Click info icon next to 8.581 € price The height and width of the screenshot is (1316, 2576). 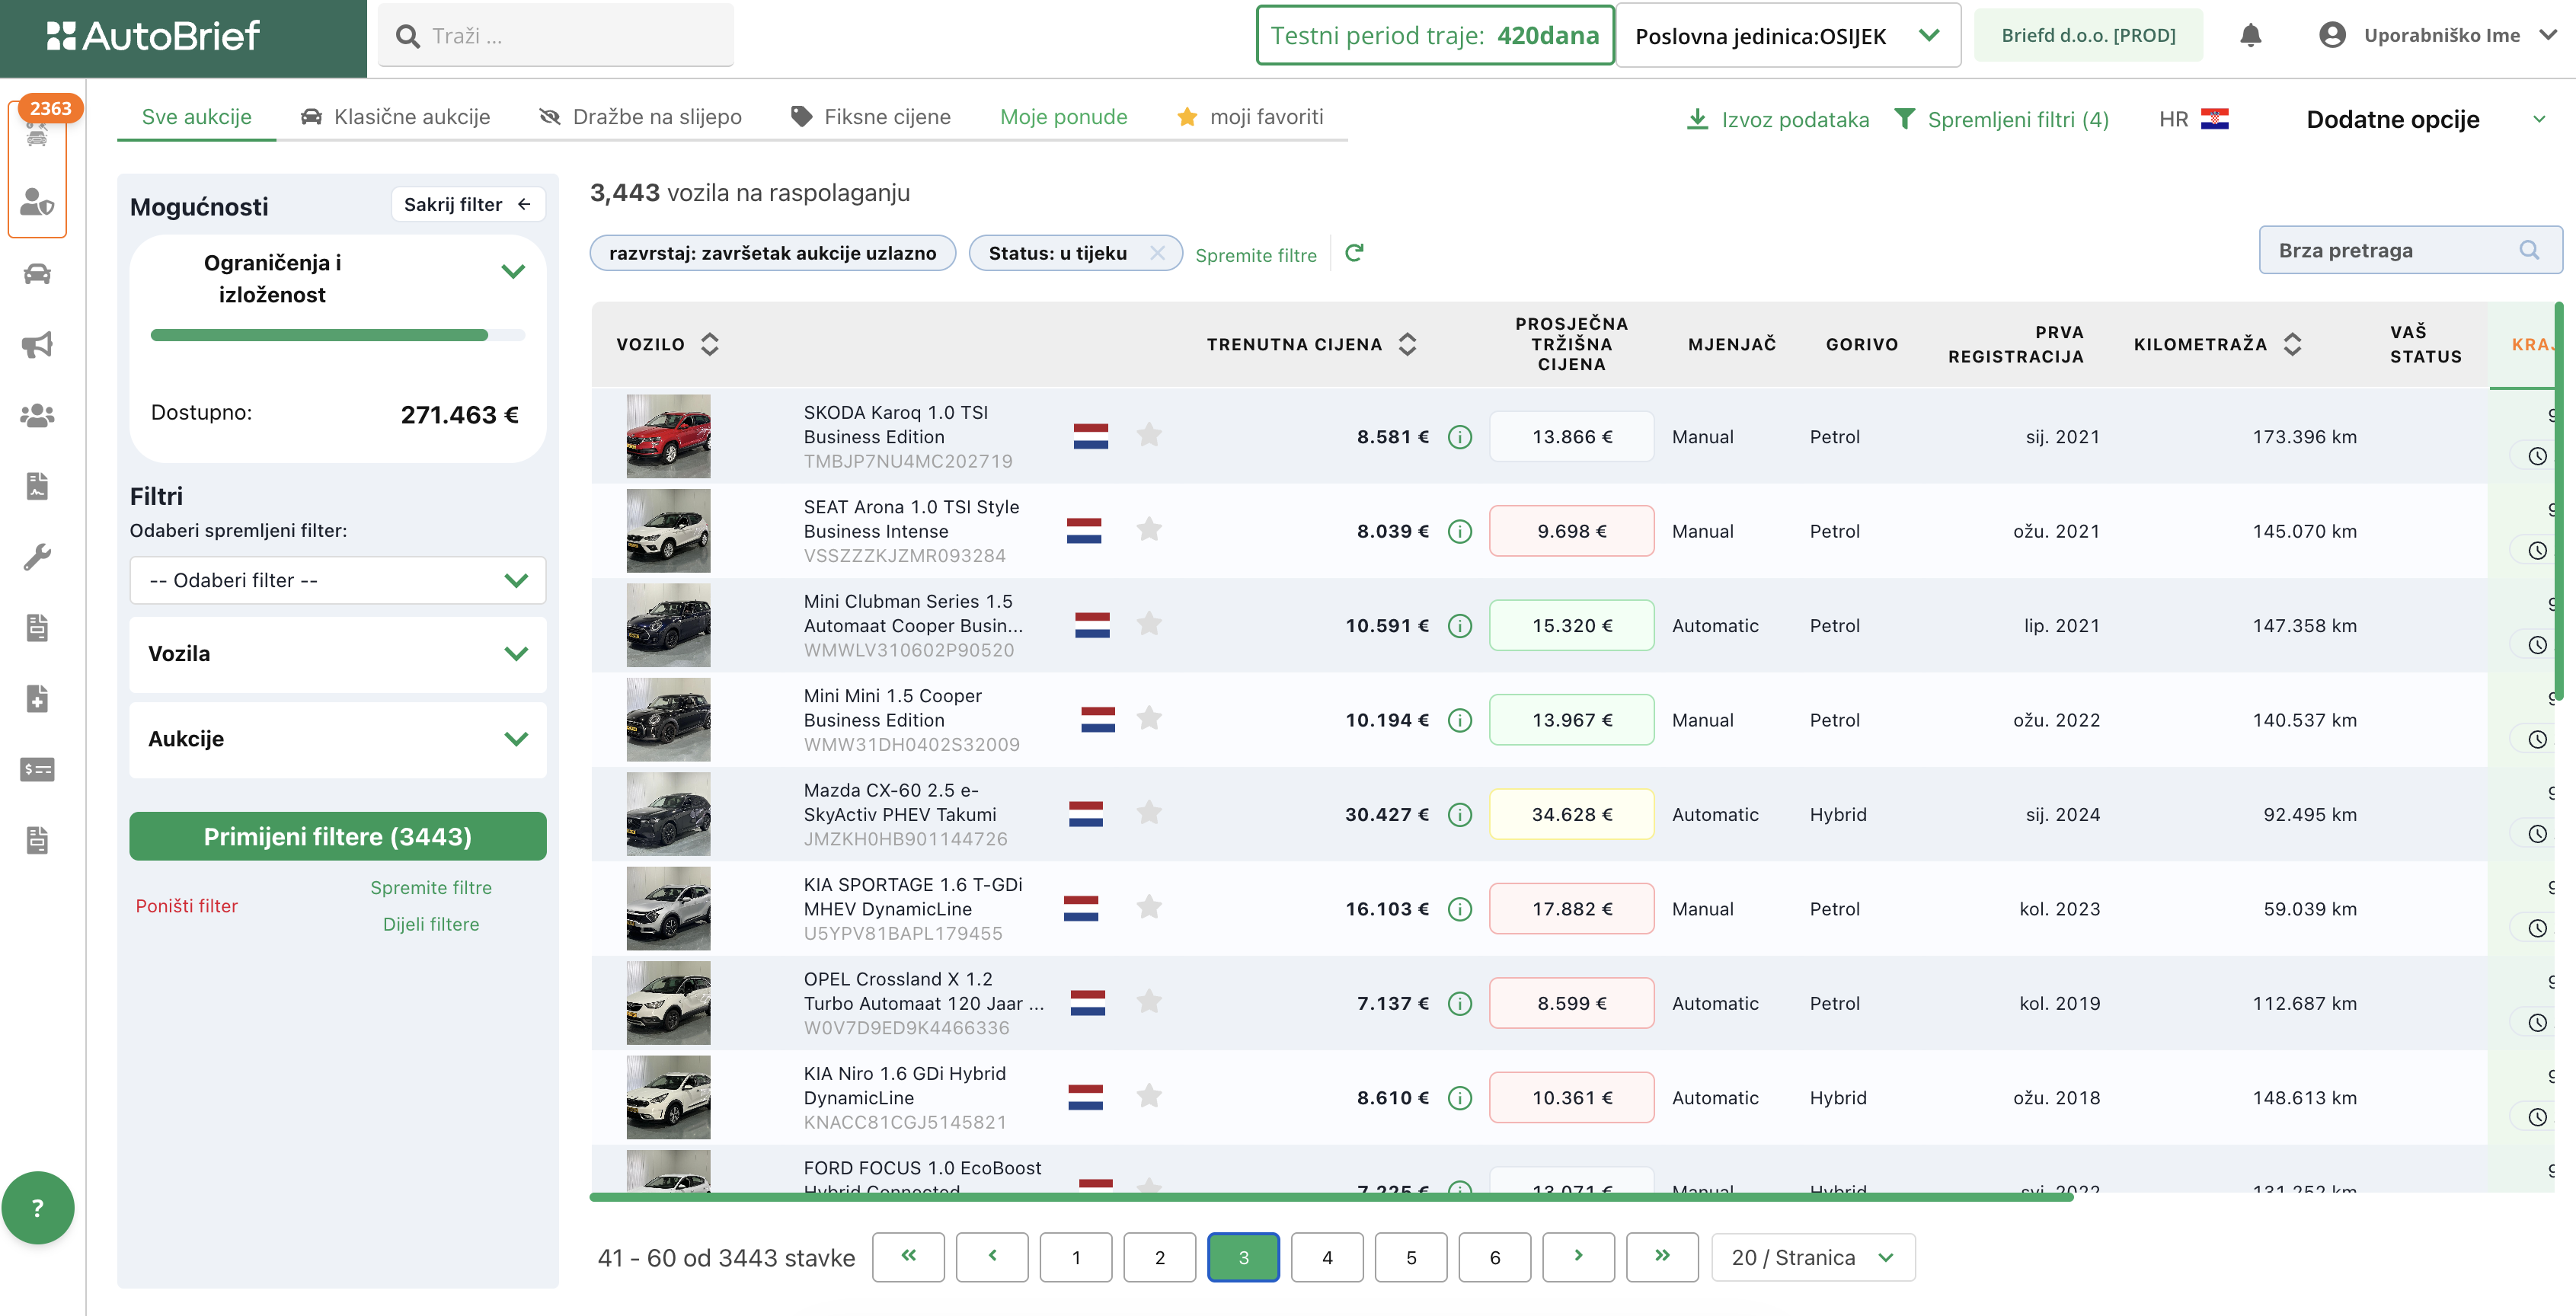[1460, 437]
